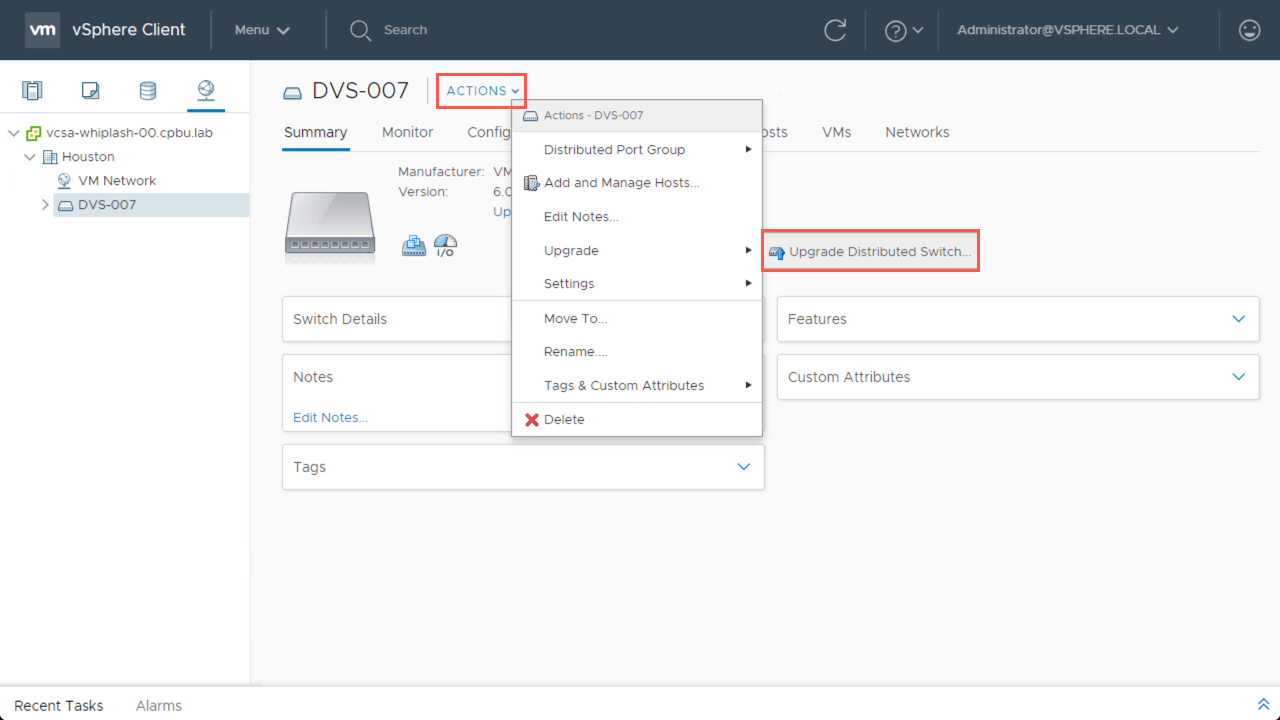This screenshot has width=1280, height=720.
Task: Select vcsa-whiplash-00.cpbu.lab vCenter item
Action: [129, 133]
